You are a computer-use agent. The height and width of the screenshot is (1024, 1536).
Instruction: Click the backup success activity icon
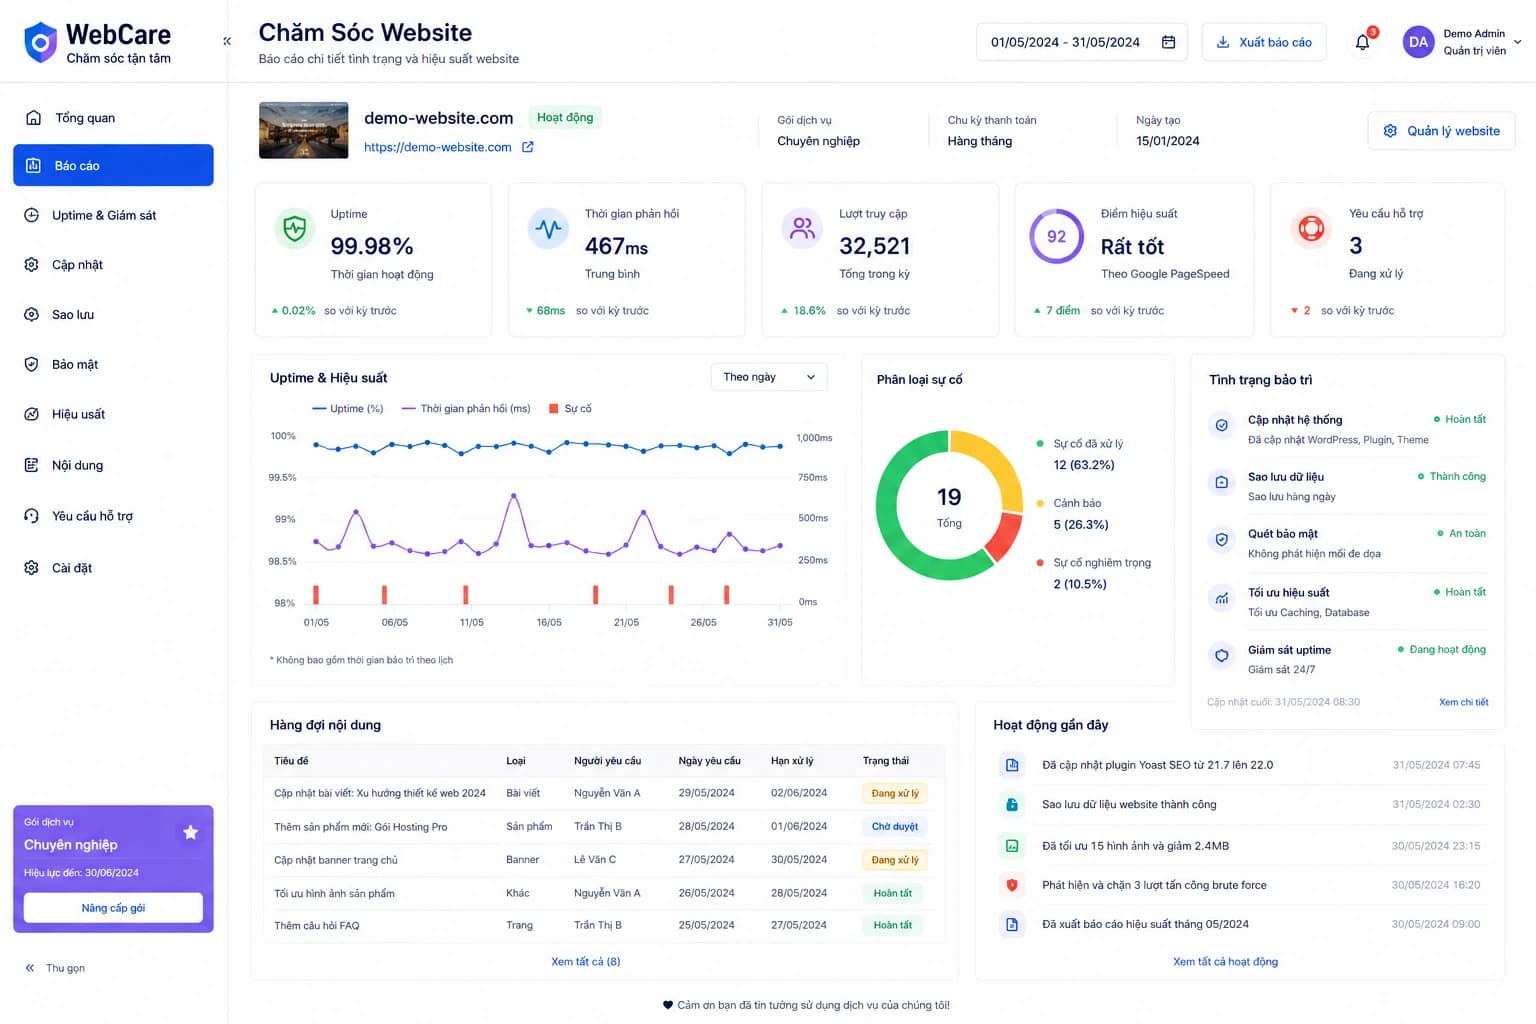(x=1012, y=804)
